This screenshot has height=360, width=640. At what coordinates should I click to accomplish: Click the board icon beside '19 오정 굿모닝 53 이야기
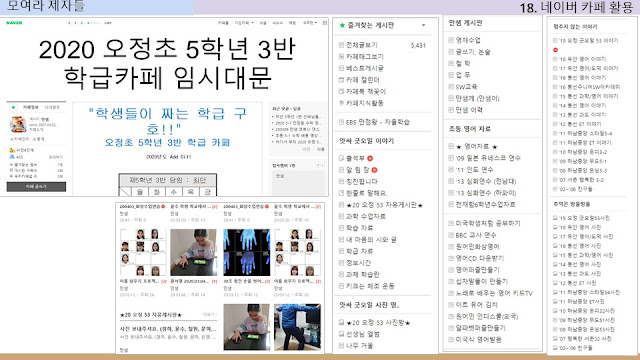(x=555, y=40)
